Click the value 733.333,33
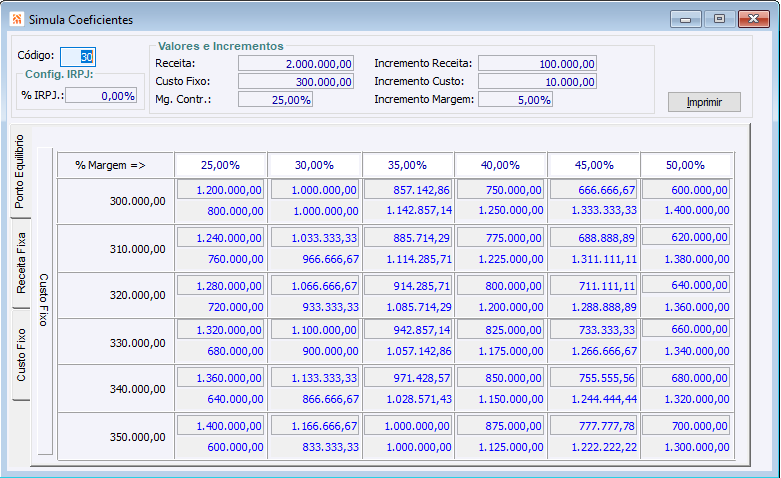The width and height of the screenshot is (781, 478). pos(593,330)
